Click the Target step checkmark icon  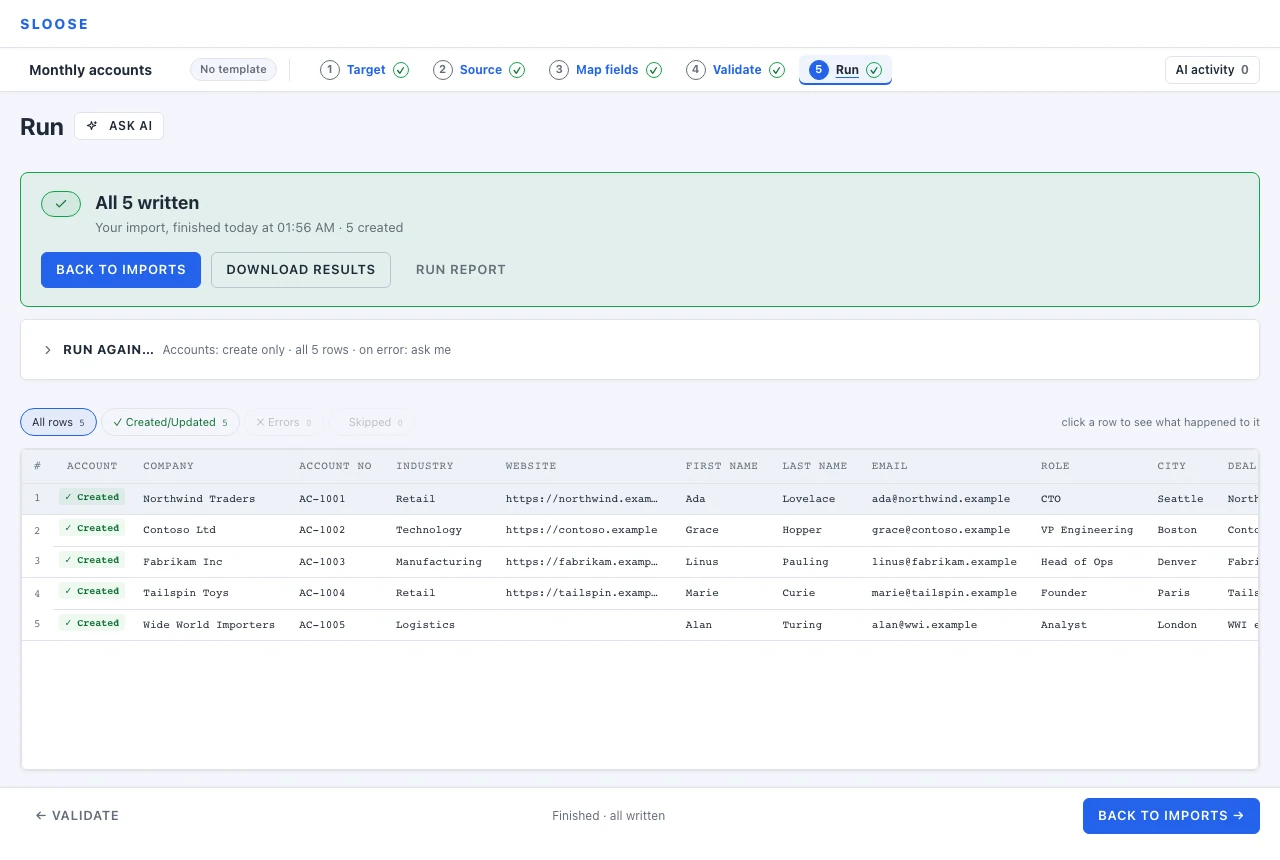(x=401, y=70)
